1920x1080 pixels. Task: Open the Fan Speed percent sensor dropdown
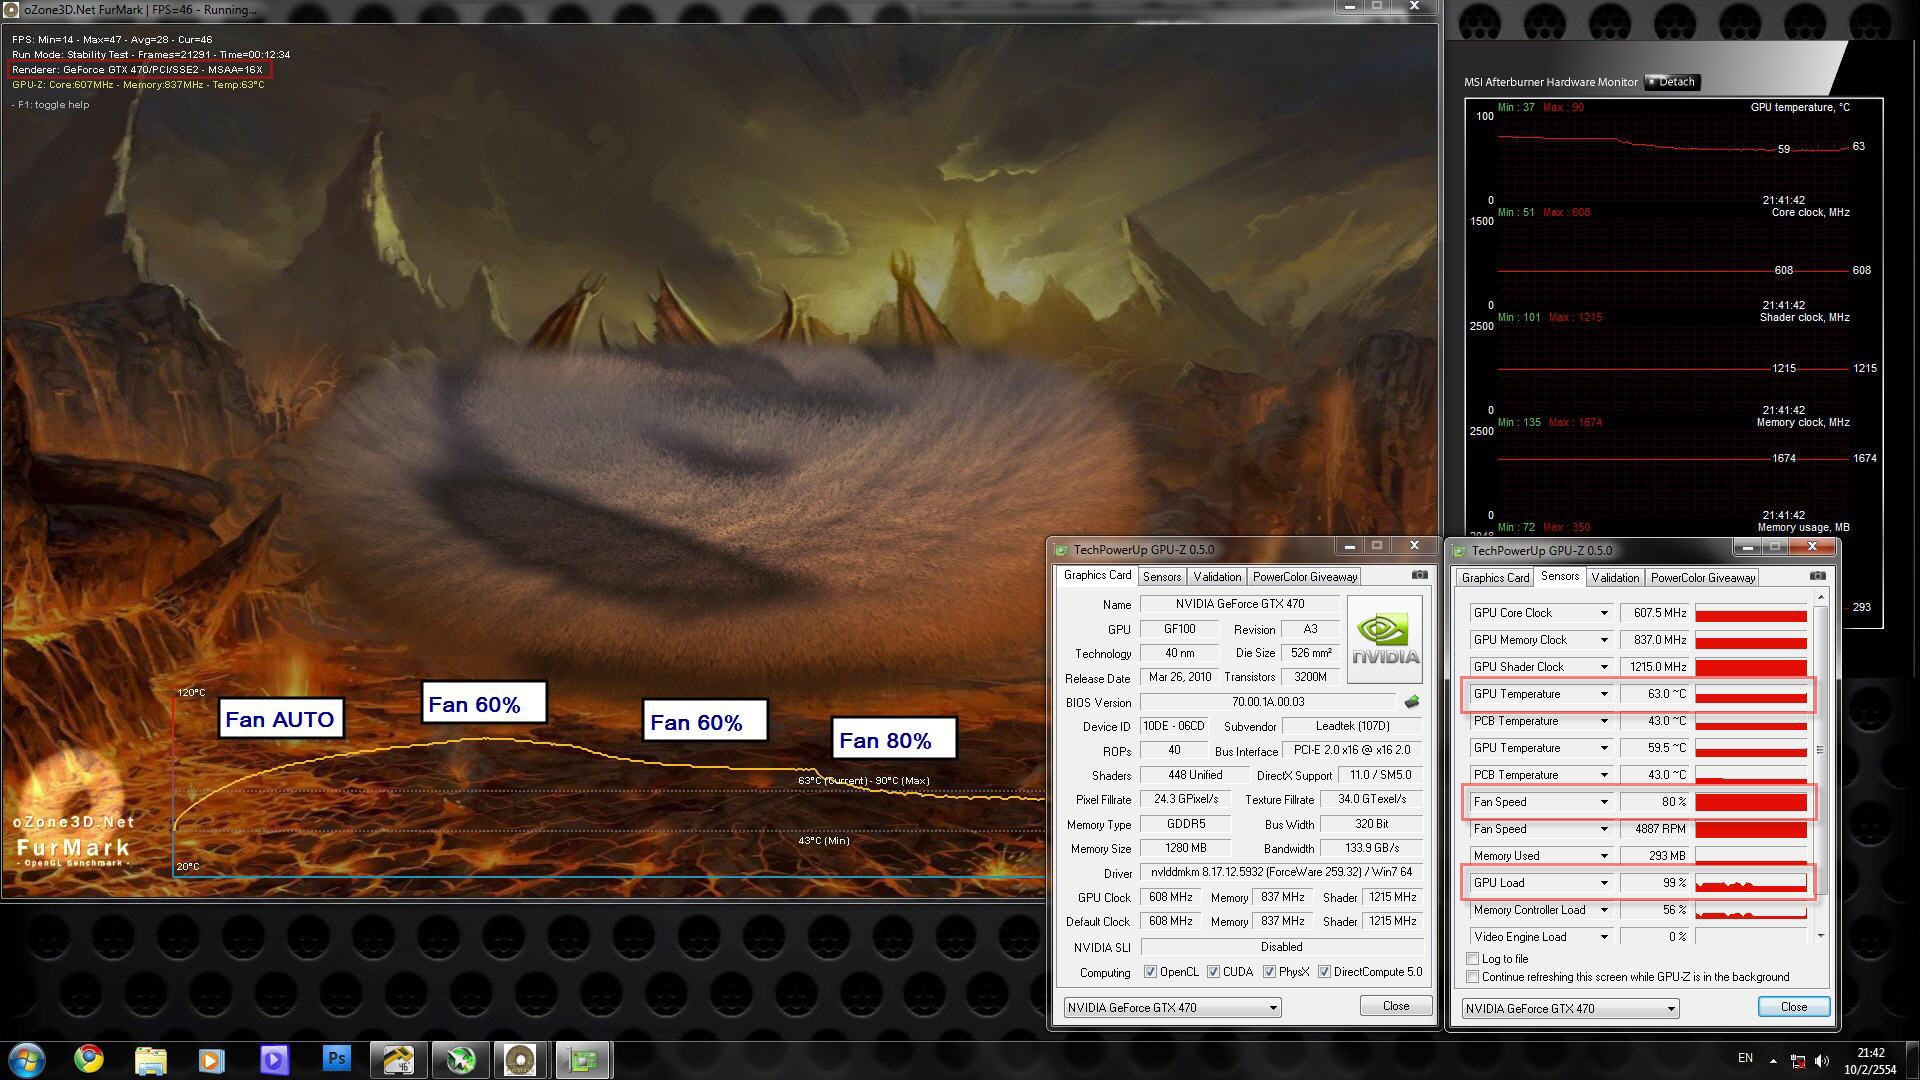coord(1603,802)
